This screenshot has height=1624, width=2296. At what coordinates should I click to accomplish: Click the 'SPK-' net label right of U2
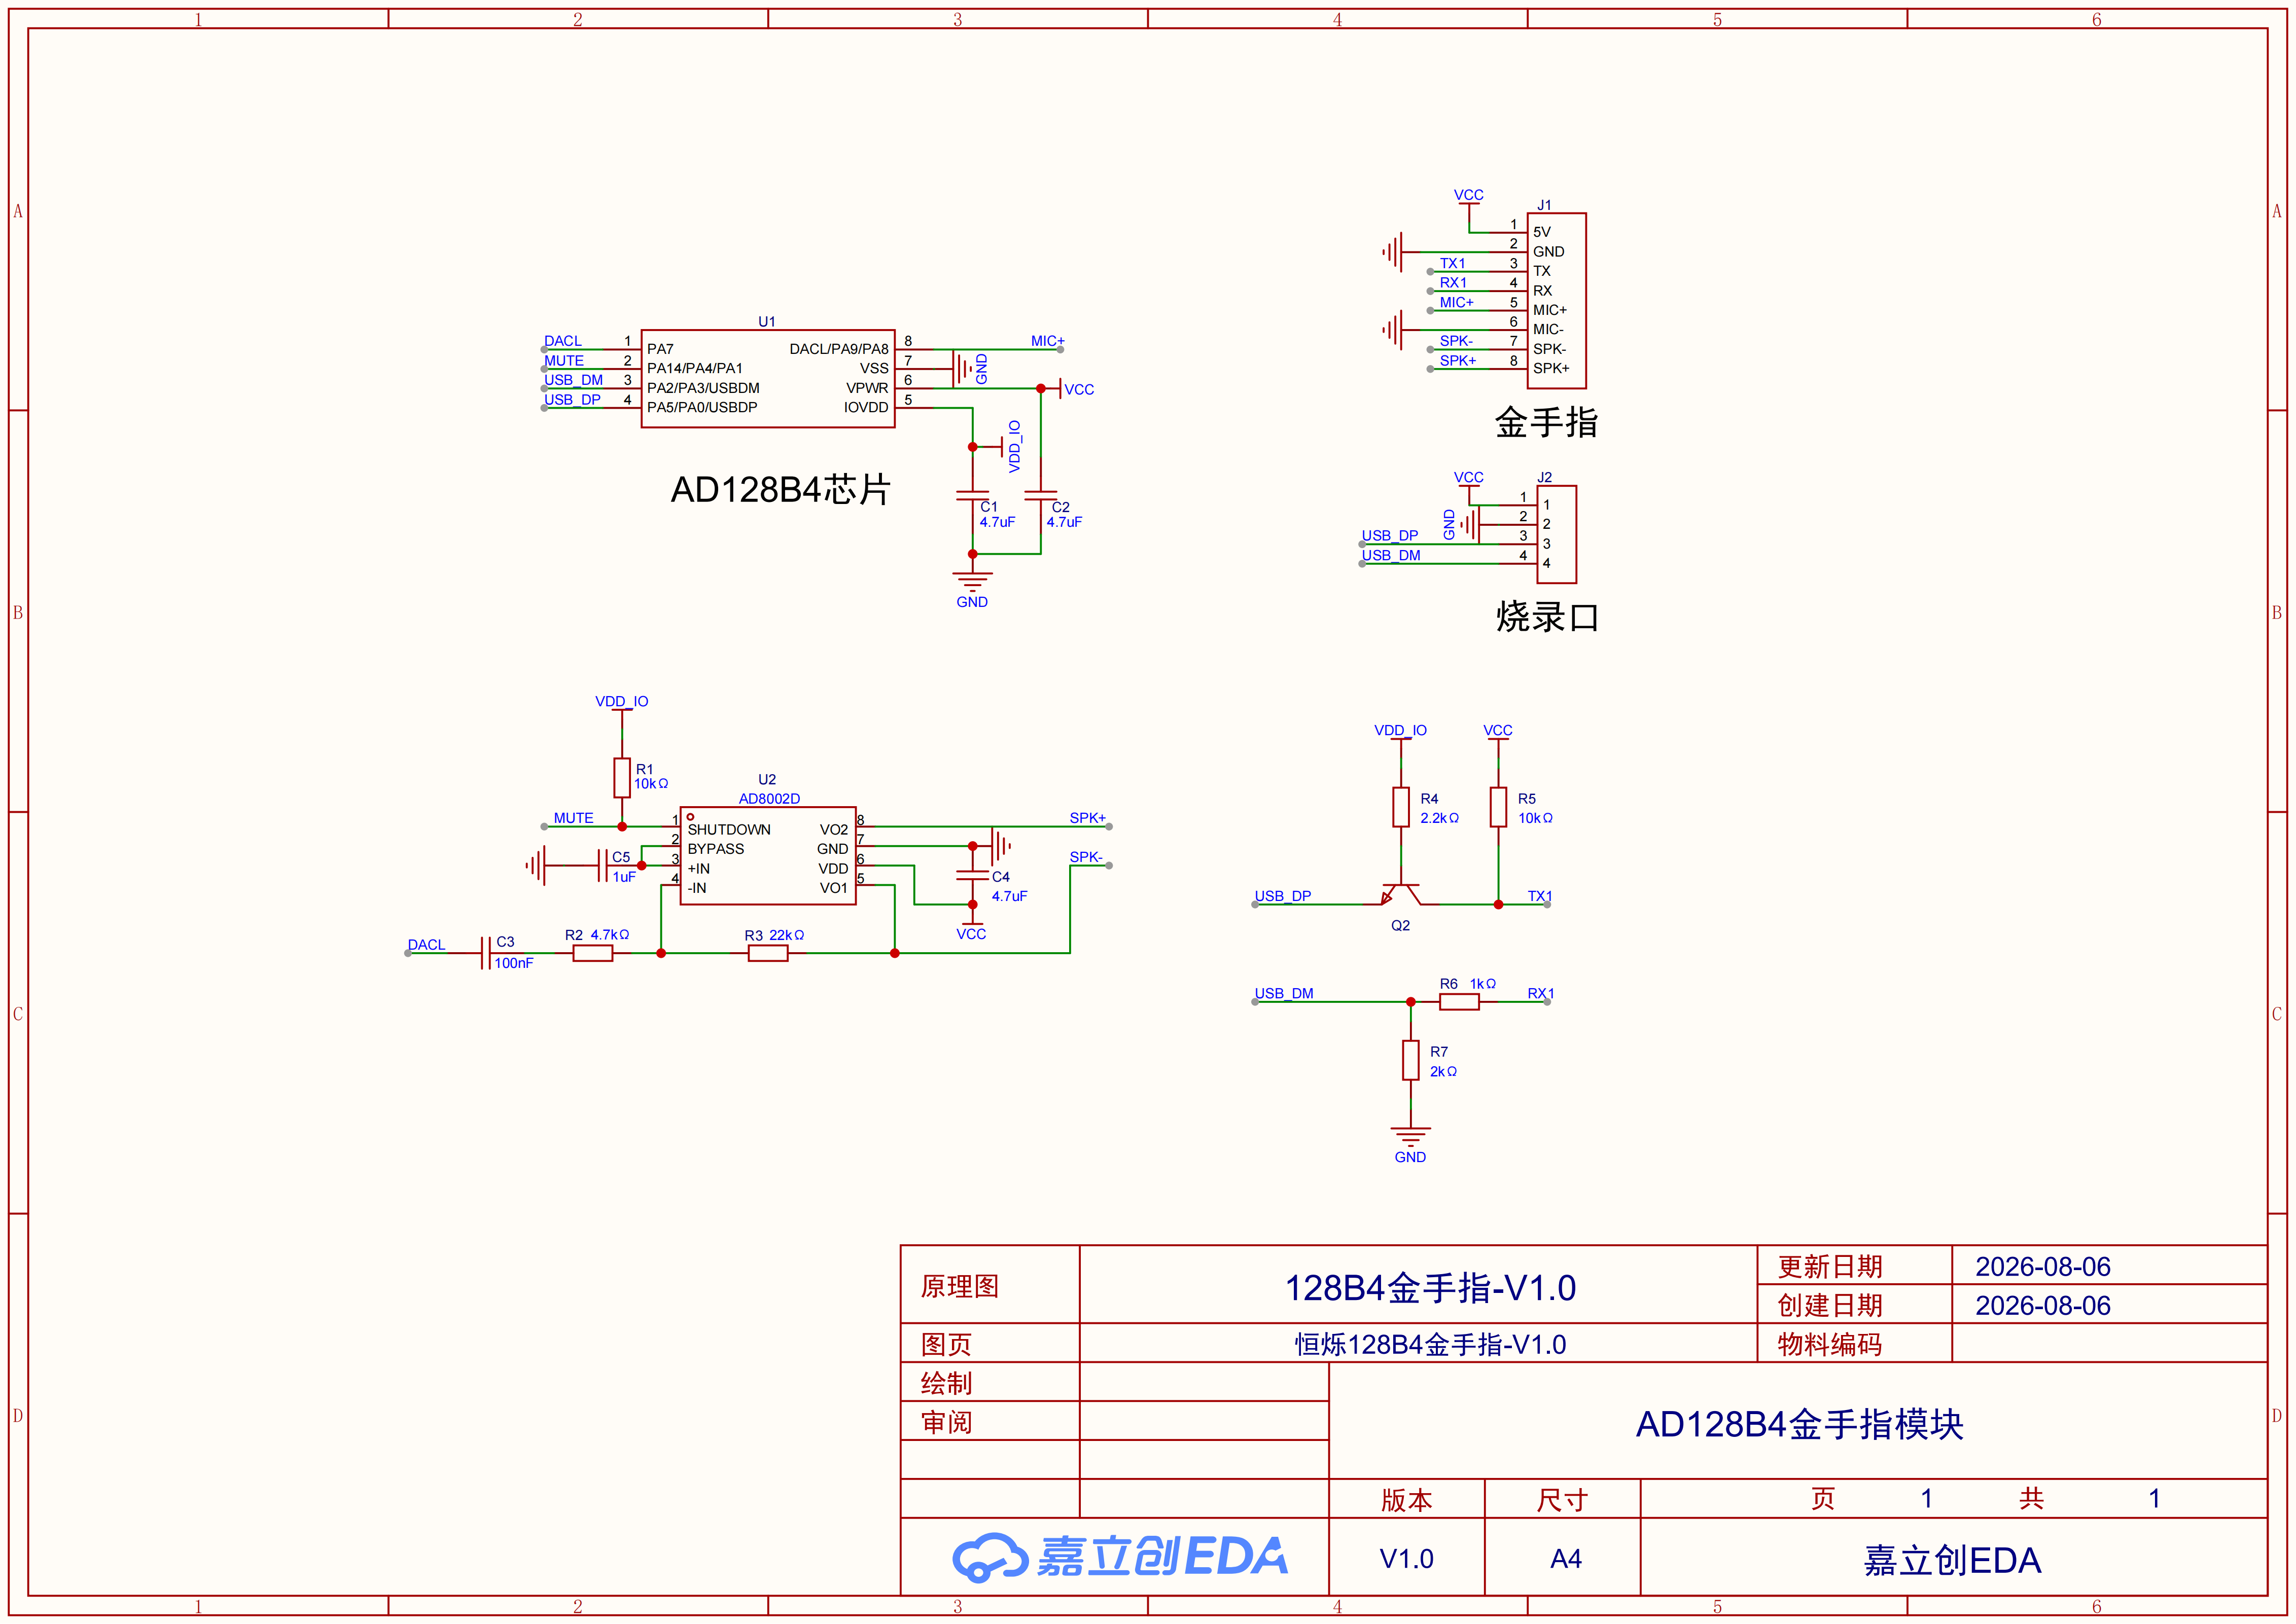tap(1086, 857)
